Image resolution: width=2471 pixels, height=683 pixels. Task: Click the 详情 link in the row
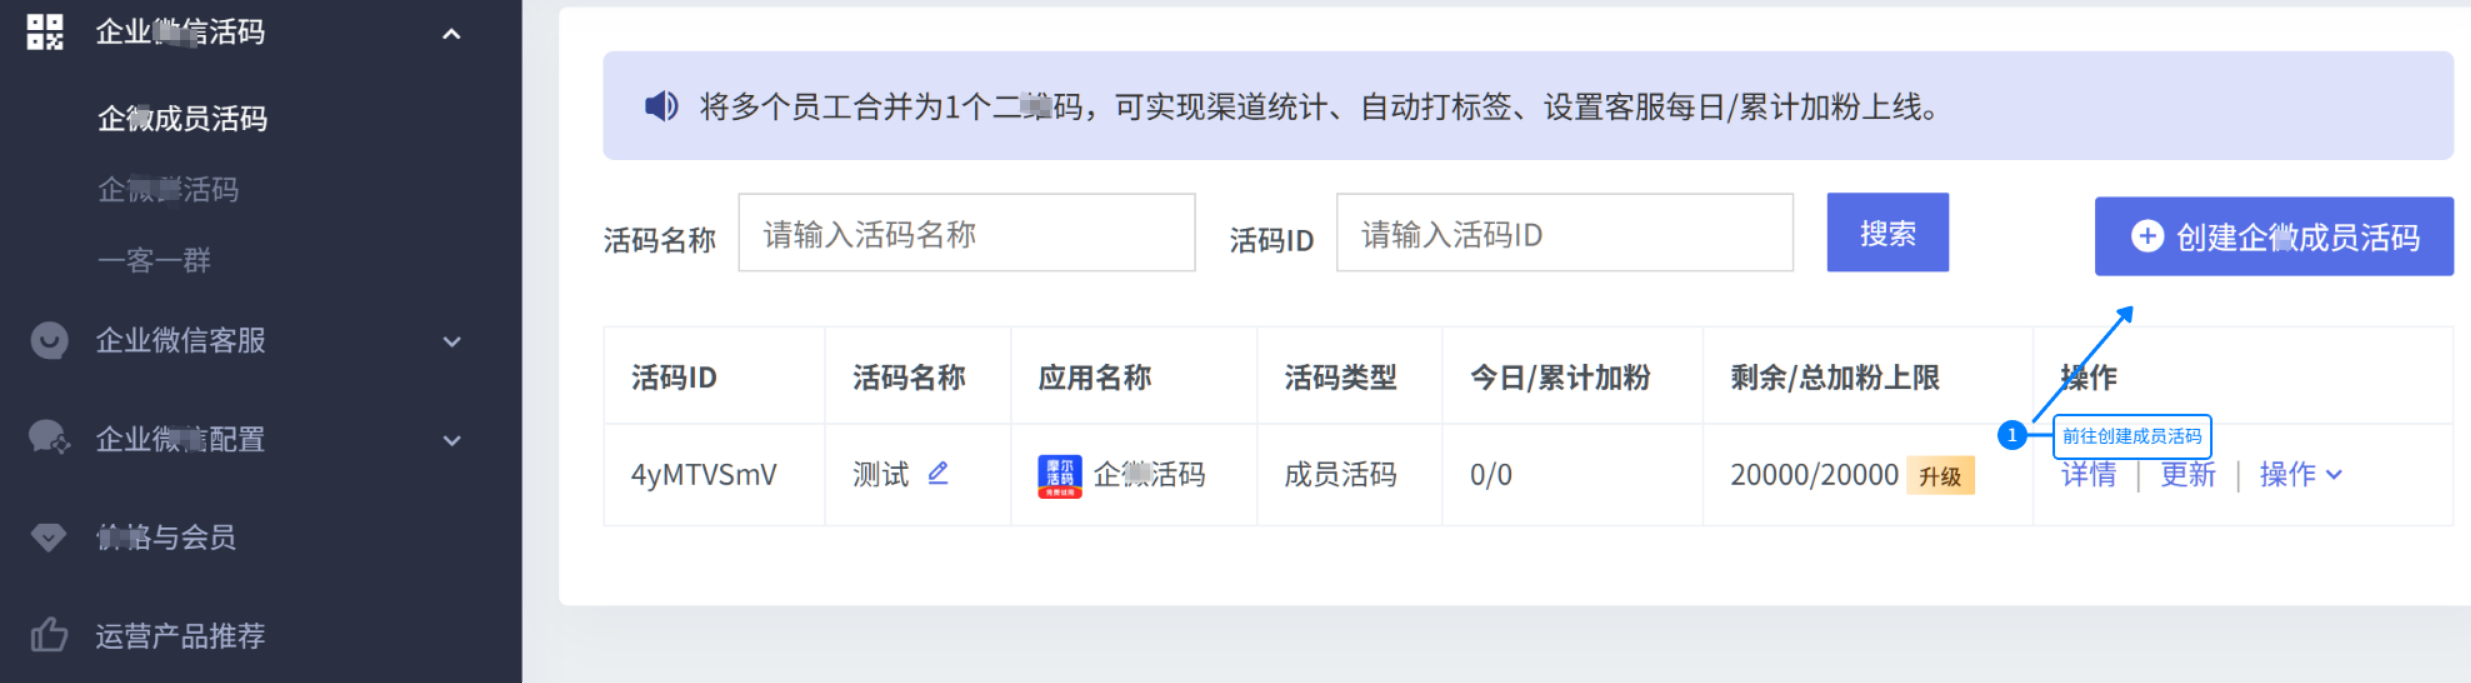[x=2089, y=474]
